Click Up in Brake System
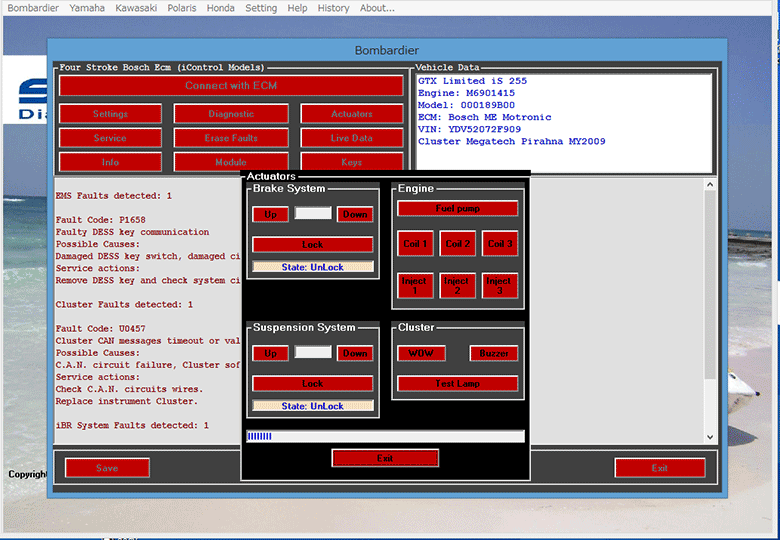 pyautogui.click(x=270, y=214)
